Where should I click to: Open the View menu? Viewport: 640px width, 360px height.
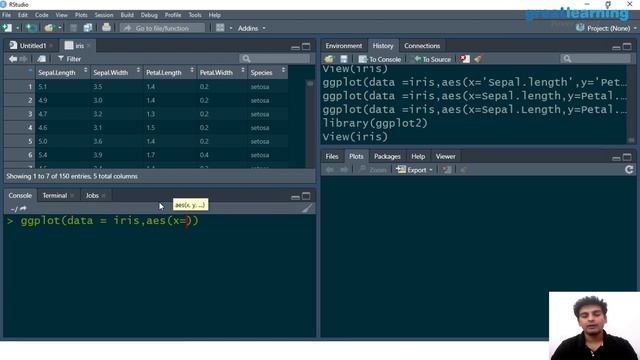click(62, 15)
